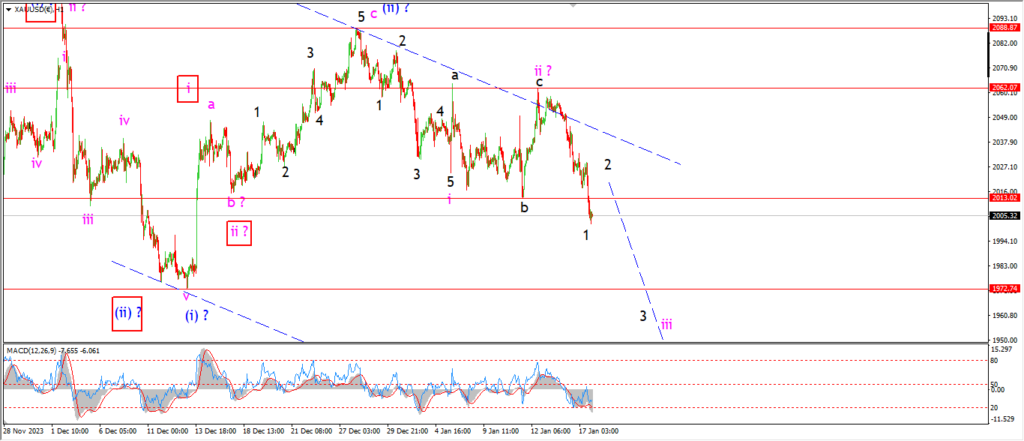Click the 2093.10 price axis value

coord(1006,18)
